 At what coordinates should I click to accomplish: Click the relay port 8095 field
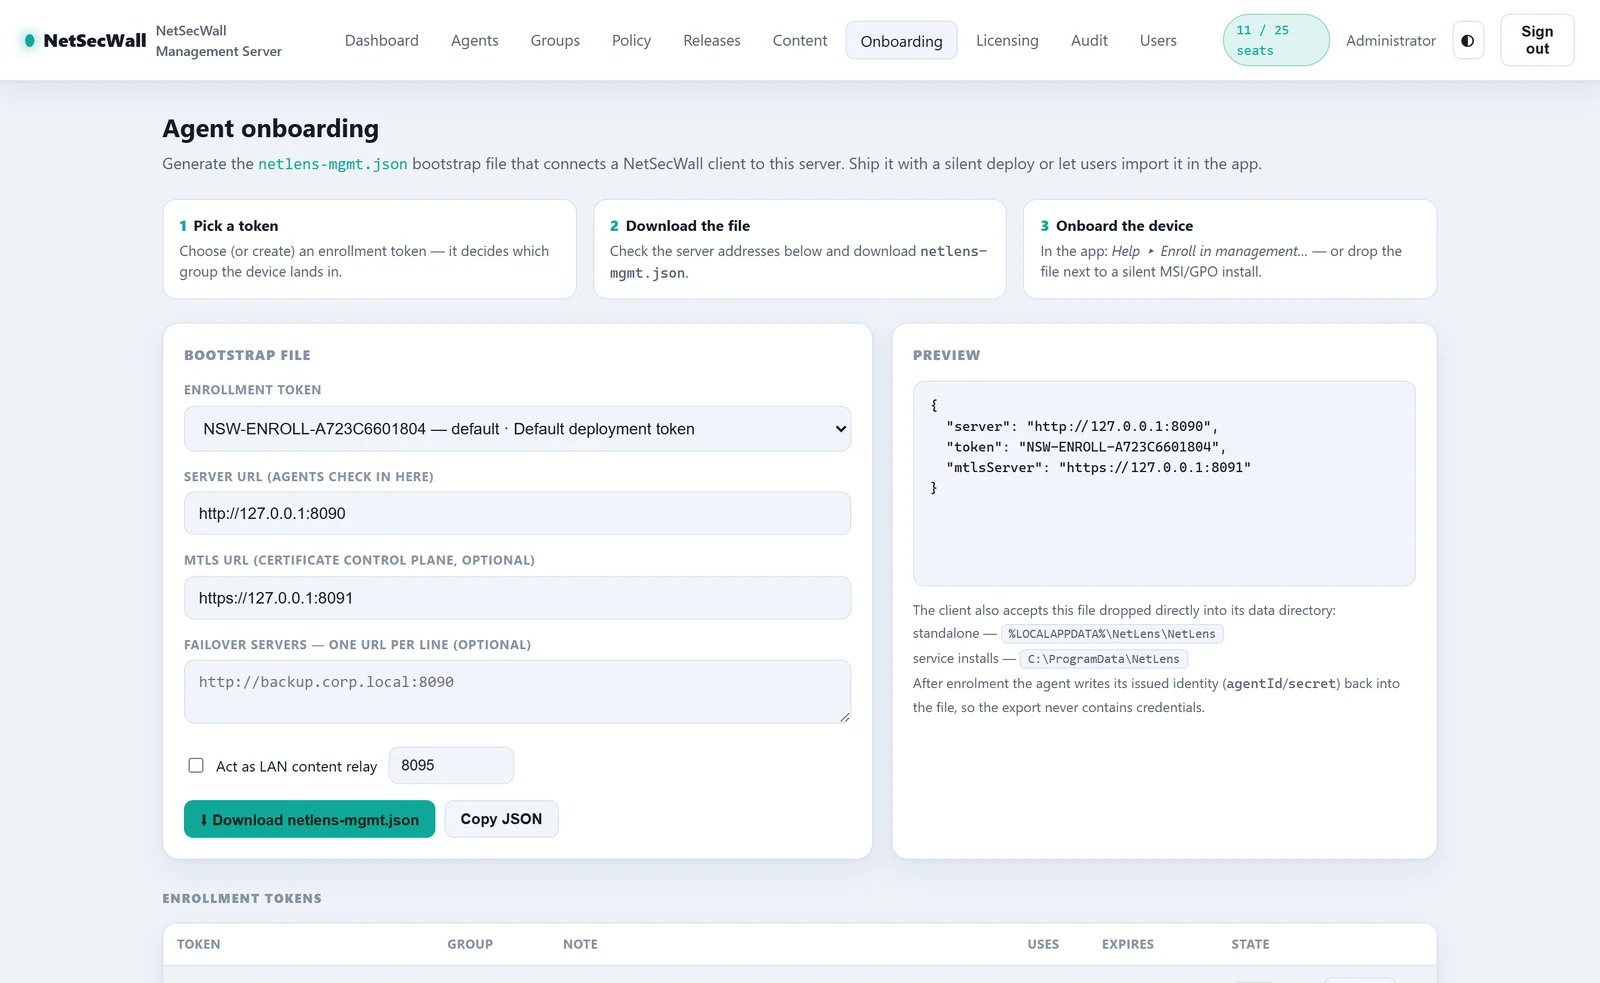[x=451, y=765]
